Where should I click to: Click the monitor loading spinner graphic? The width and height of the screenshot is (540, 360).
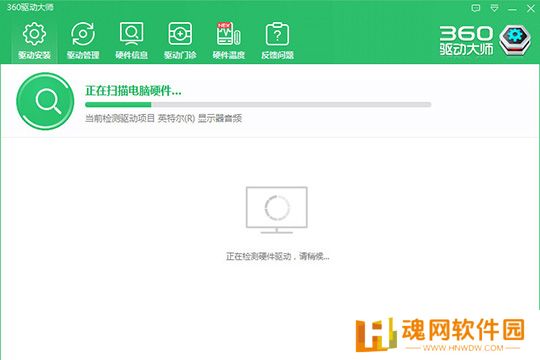tap(277, 209)
